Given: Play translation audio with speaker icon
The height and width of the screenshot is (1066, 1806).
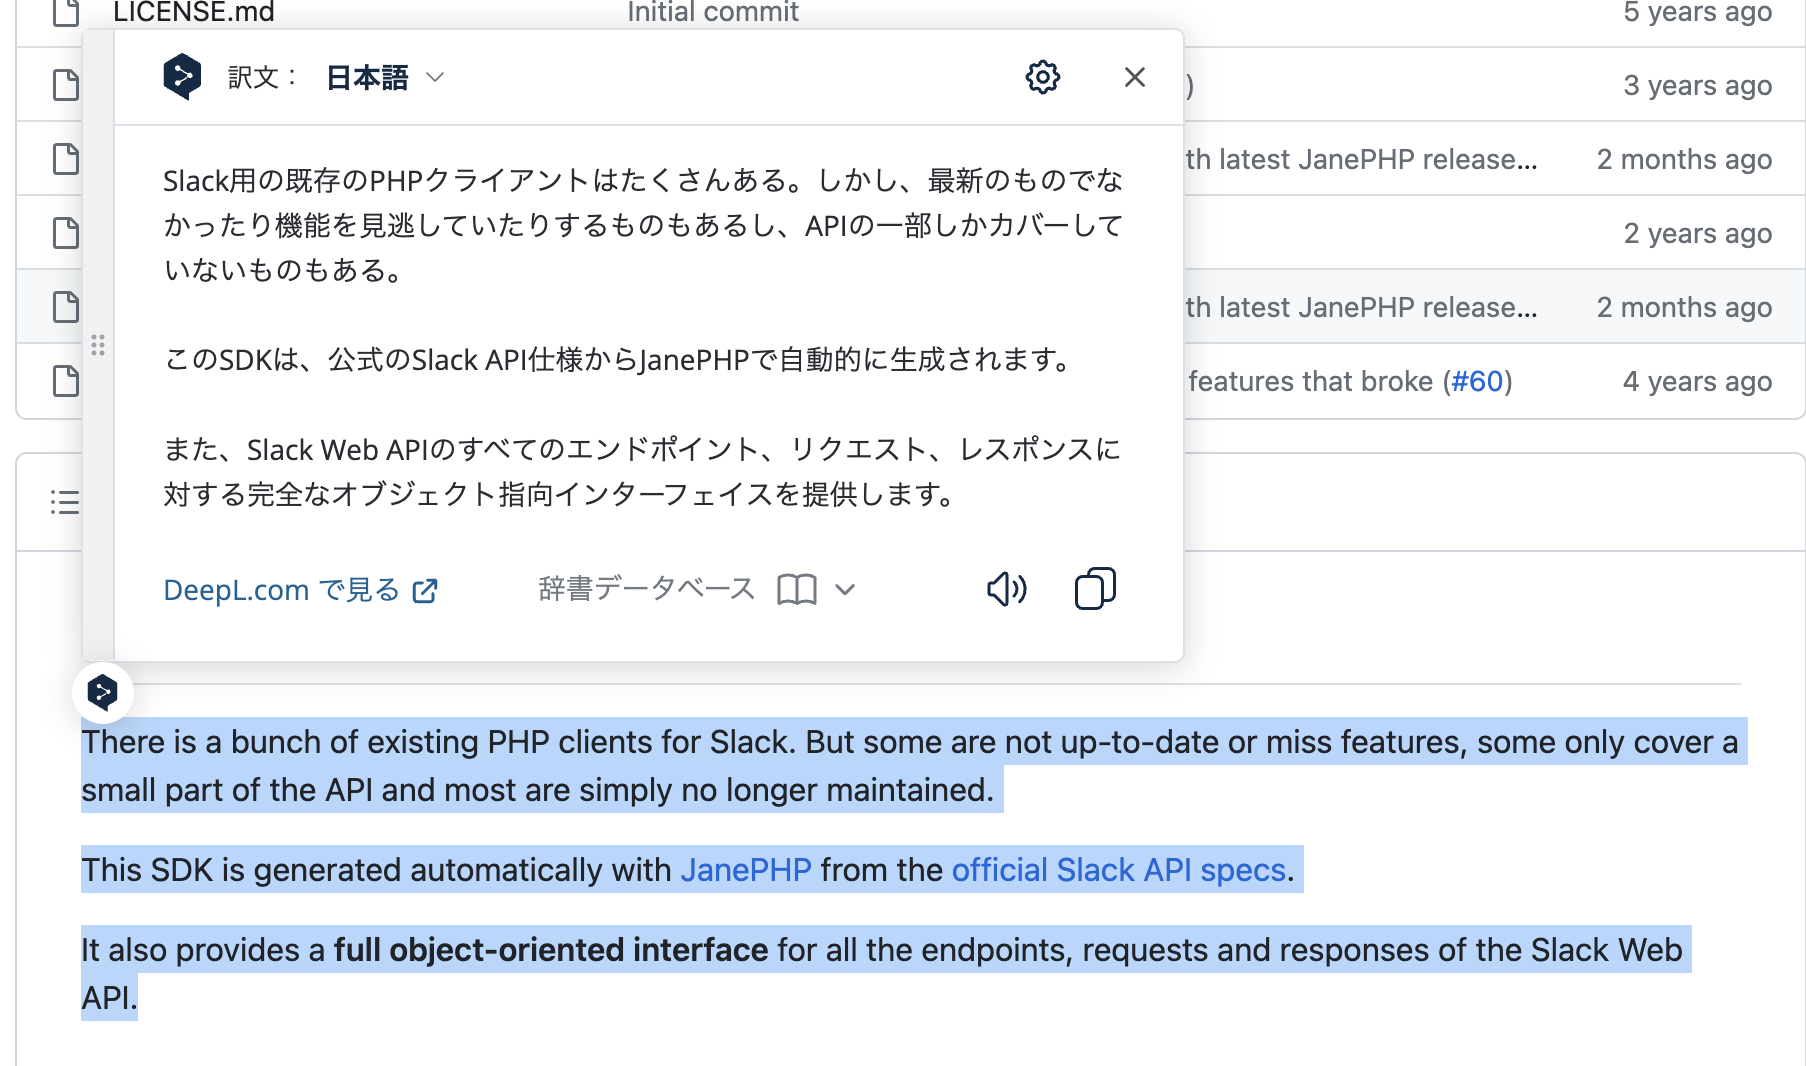Looking at the screenshot, I should (x=1006, y=589).
